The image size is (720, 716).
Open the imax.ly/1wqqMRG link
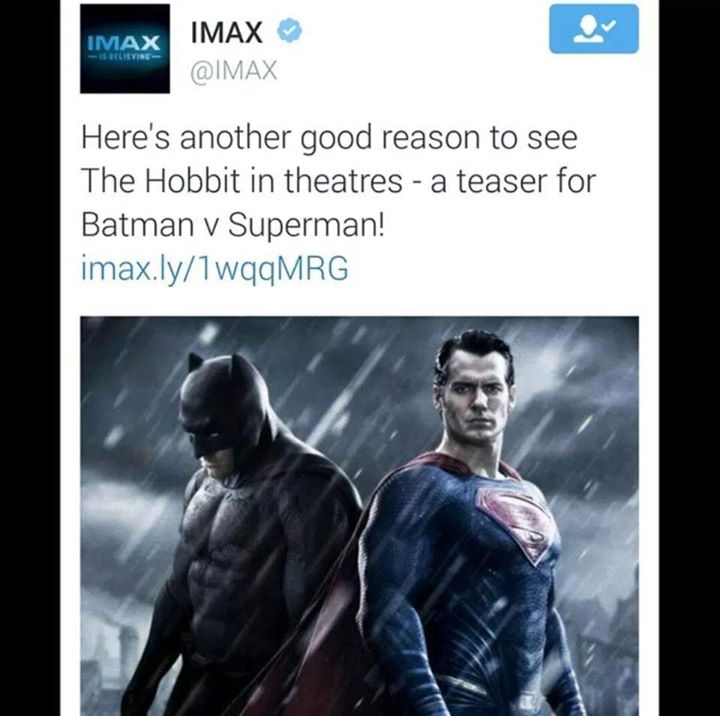[214, 268]
